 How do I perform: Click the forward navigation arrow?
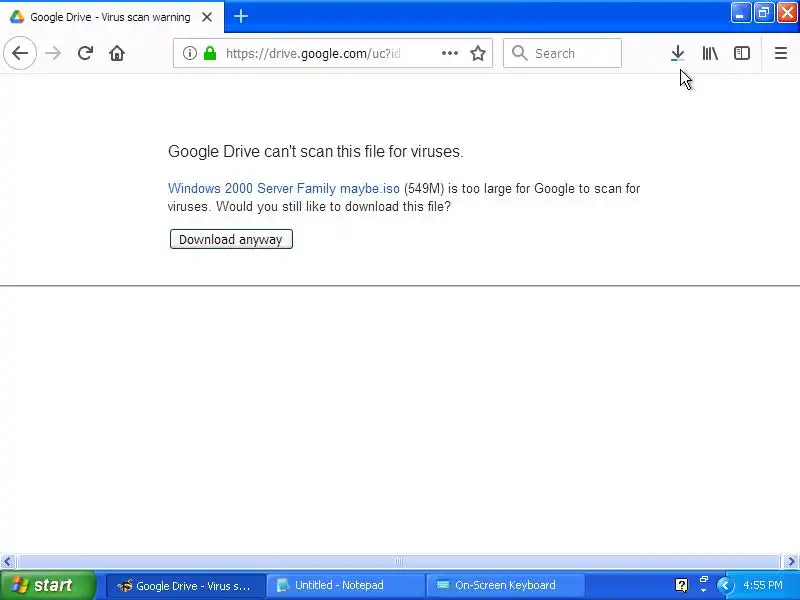pos(53,53)
